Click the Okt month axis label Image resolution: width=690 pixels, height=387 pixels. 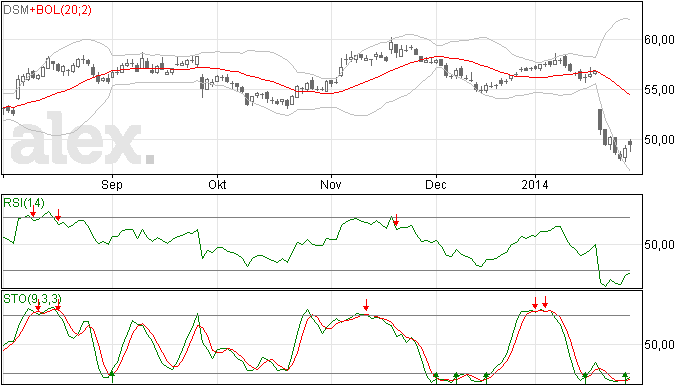pos(217,184)
